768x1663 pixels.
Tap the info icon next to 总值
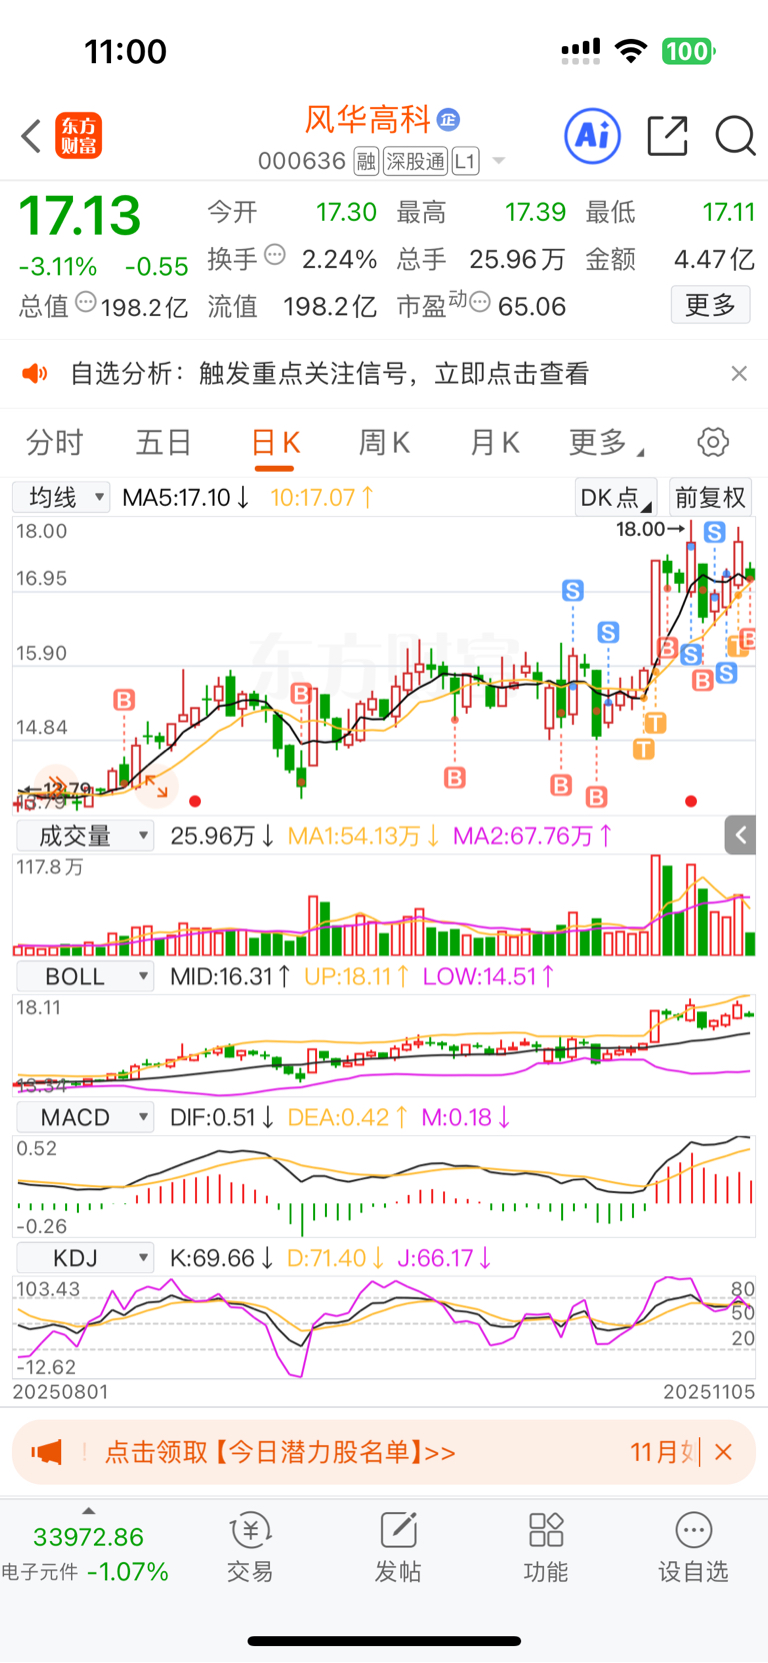click(x=86, y=302)
